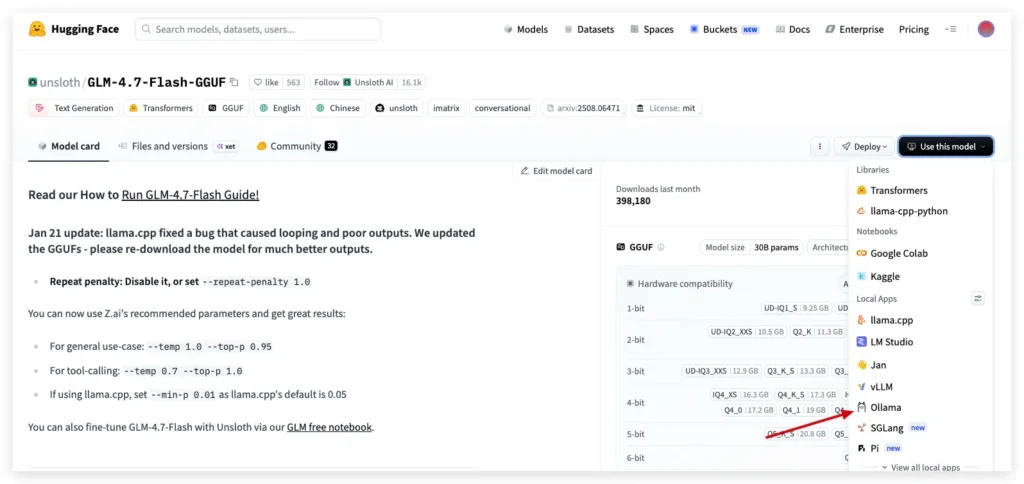Expand View all local apps
The image size is (1024, 484).
[x=920, y=468]
